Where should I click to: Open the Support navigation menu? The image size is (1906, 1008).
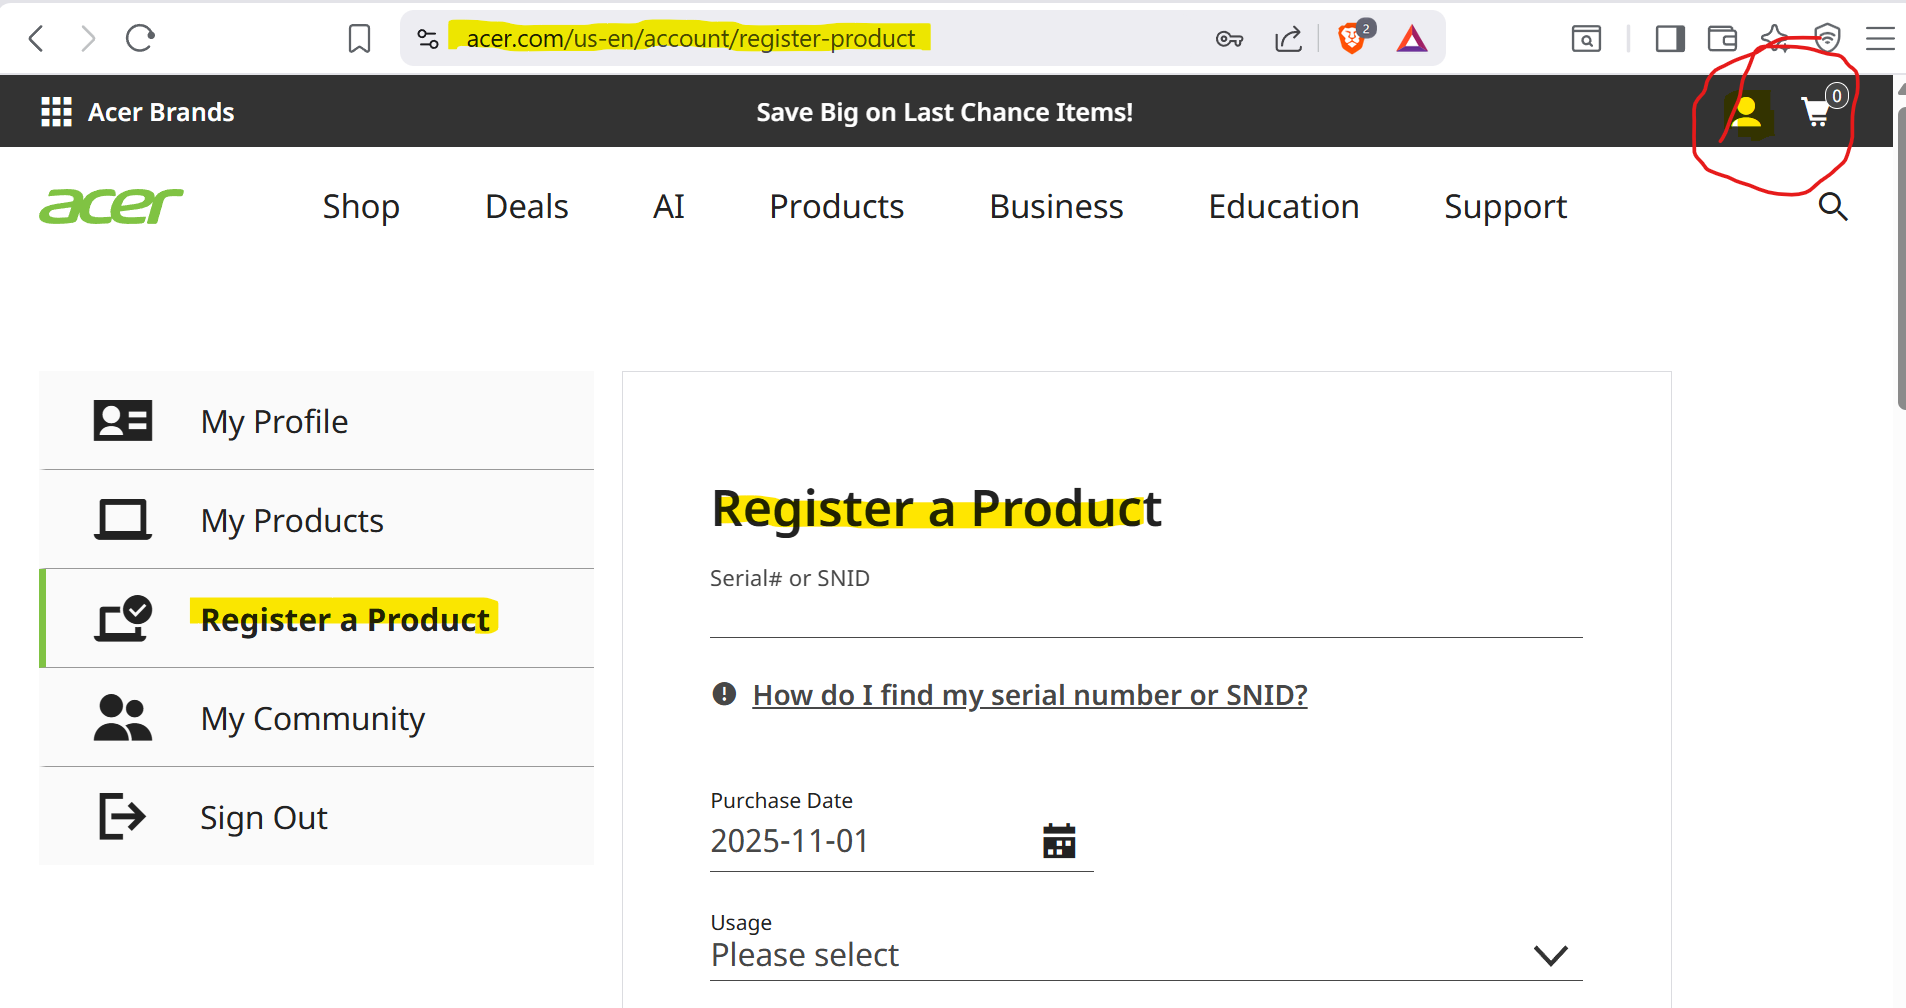click(x=1505, y=207)
